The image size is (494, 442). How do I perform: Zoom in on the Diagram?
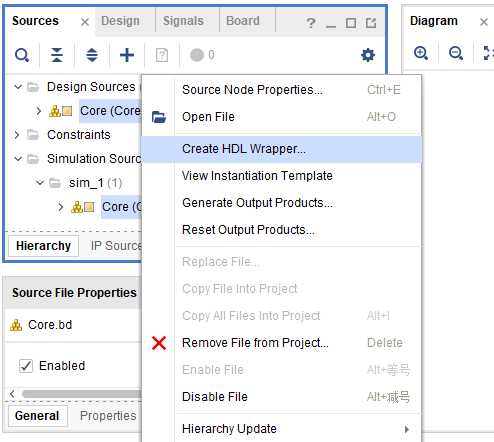421,53
